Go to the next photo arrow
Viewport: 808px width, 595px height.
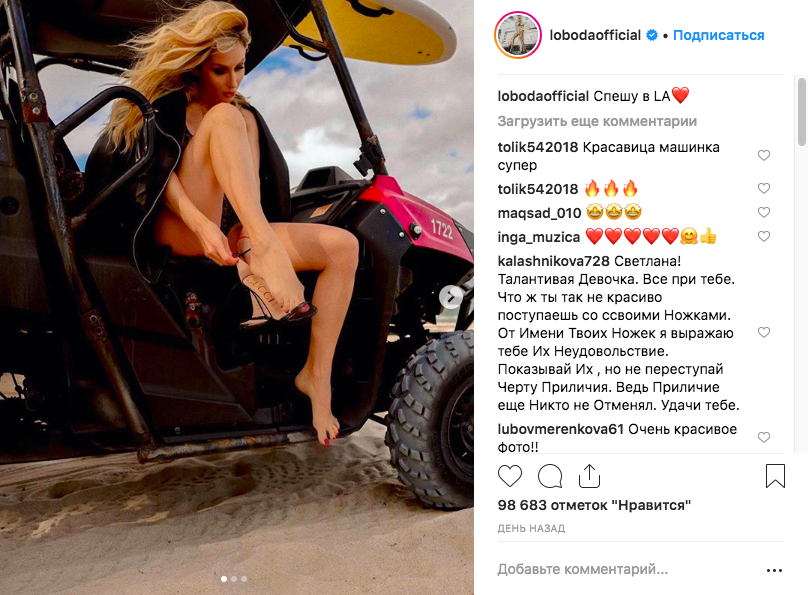[451, 297]
